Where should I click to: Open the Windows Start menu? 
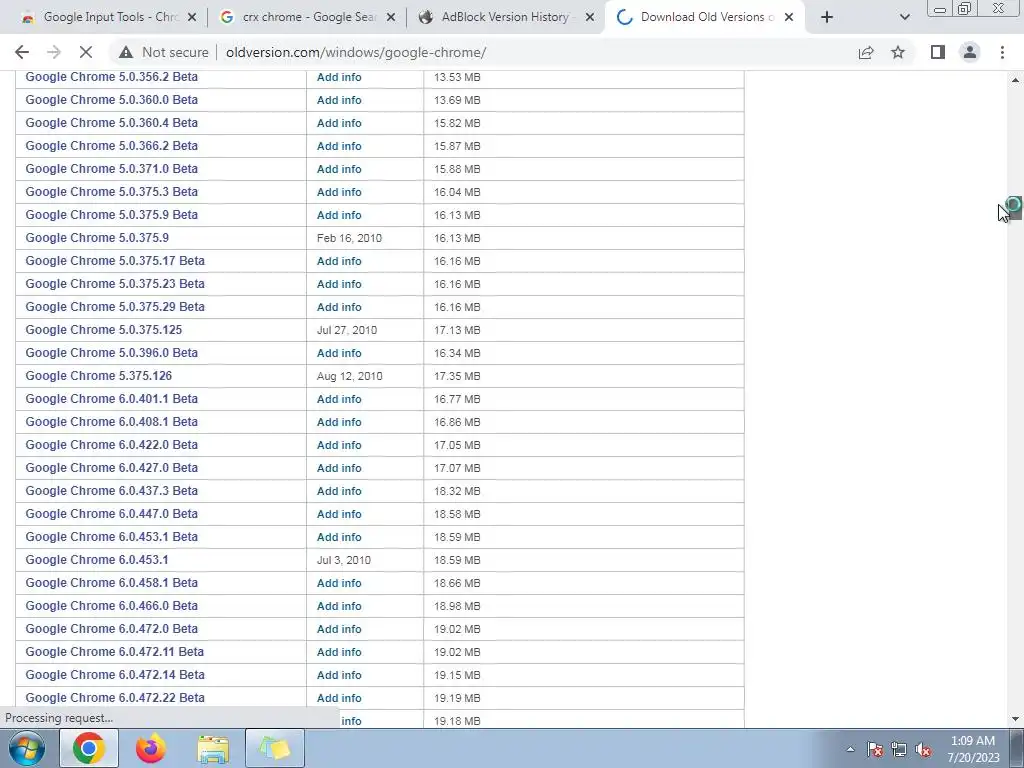27,748
